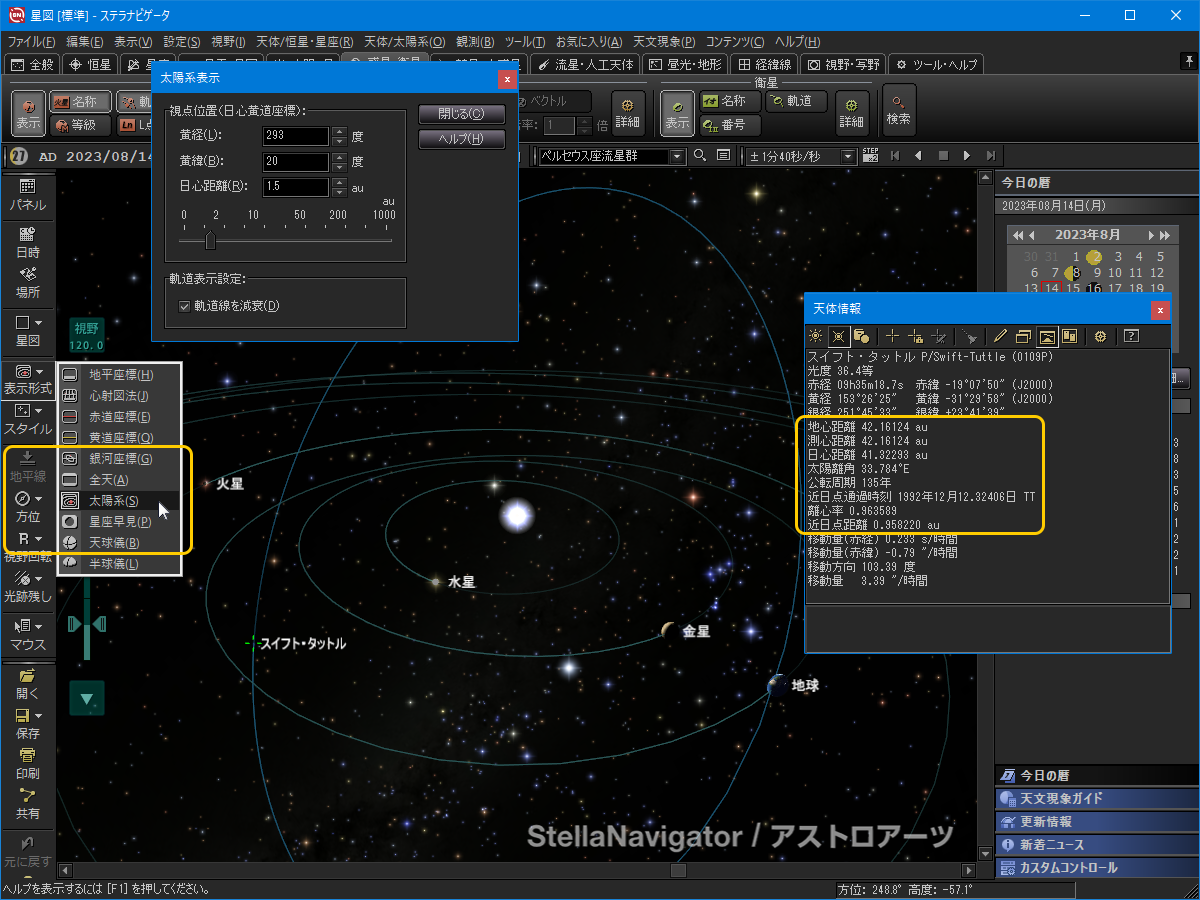
Task: Toggle the left 表示 display button in ribbon
Action: tap(28, 112)
